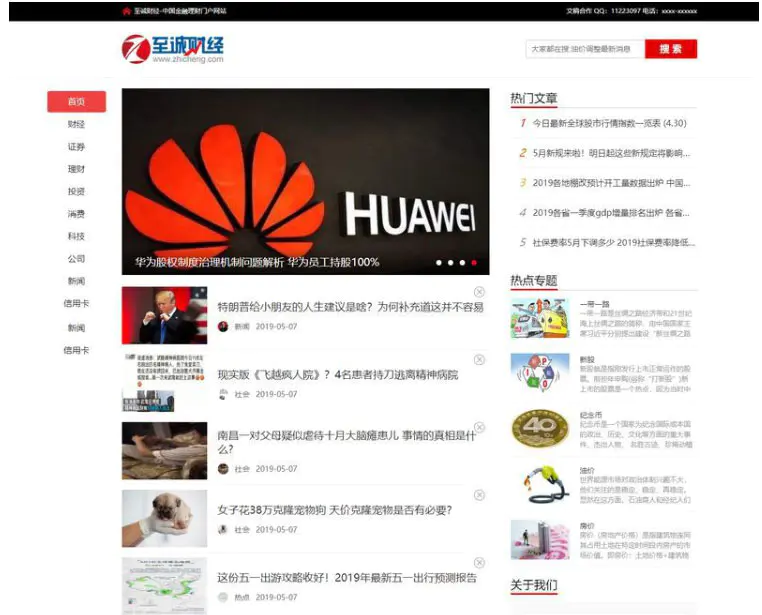Open the 科技 category in sidebar

(x=76, y=237)
